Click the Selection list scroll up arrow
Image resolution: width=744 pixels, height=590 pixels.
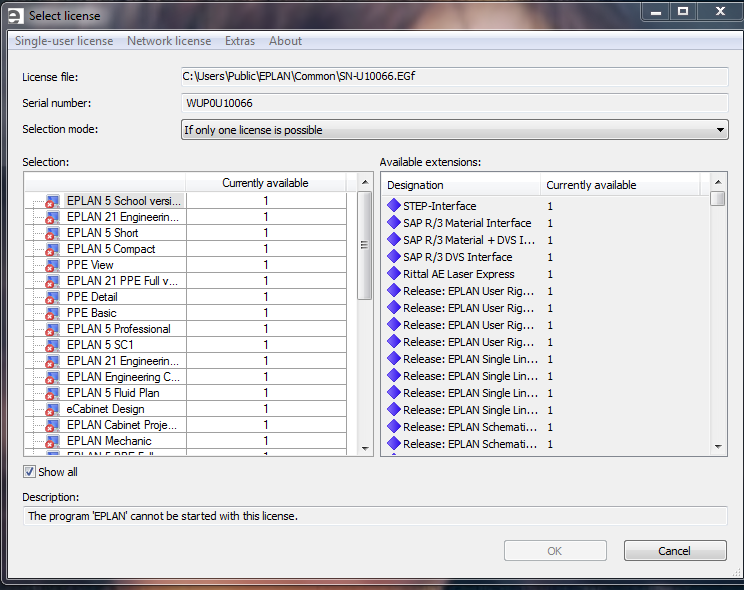(365, 182)
